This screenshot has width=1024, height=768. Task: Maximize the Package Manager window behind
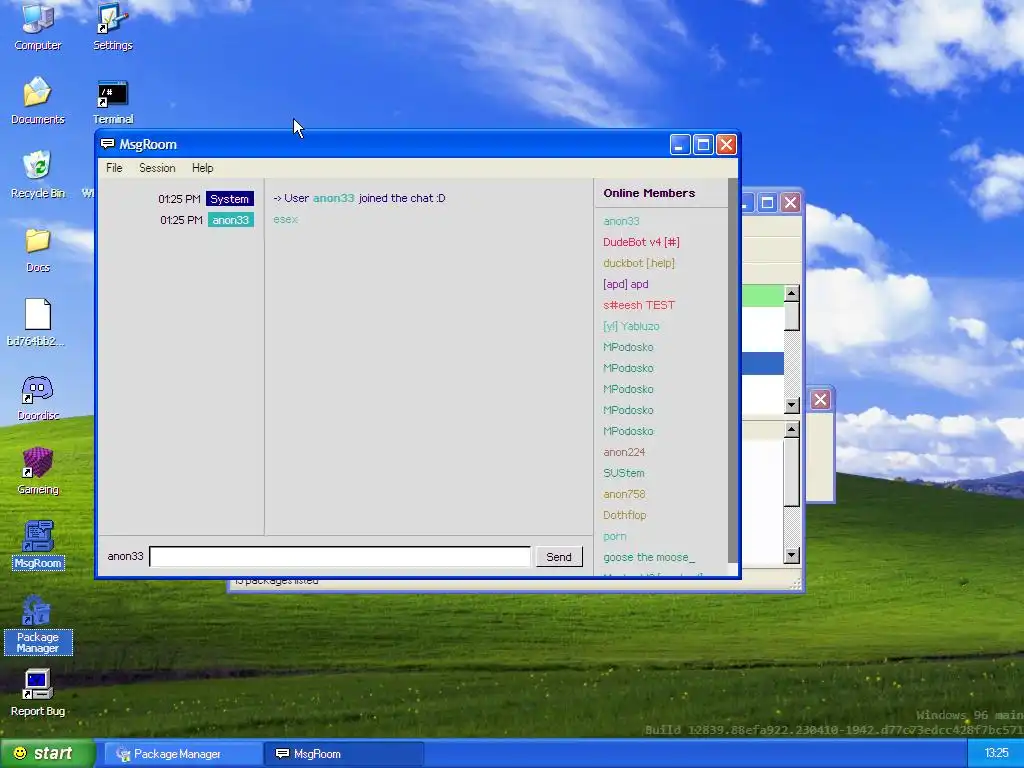tap(767, 202)
